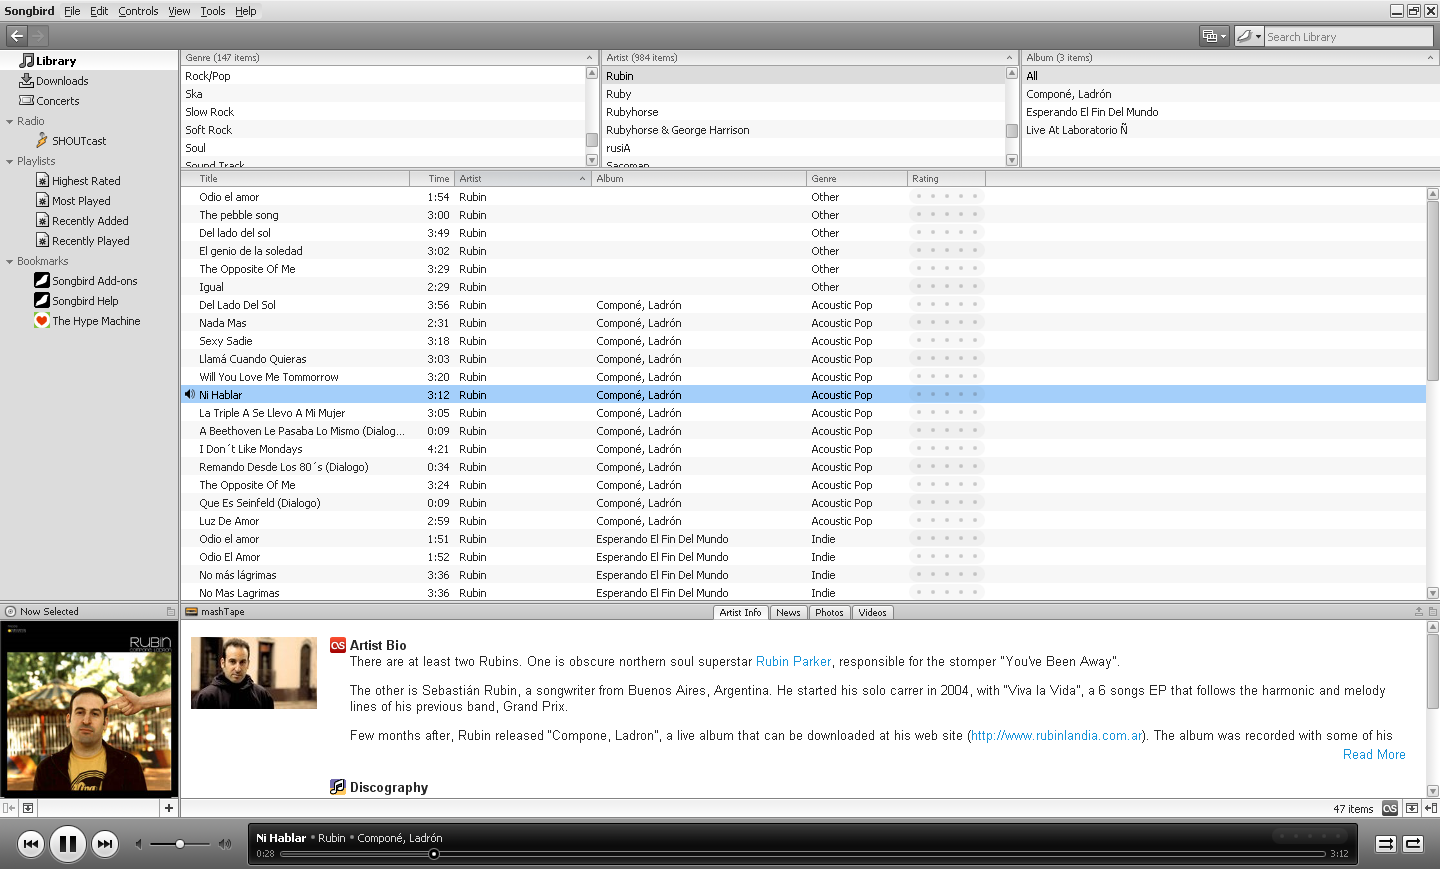Switch to the Videos tab

(872, 613)
